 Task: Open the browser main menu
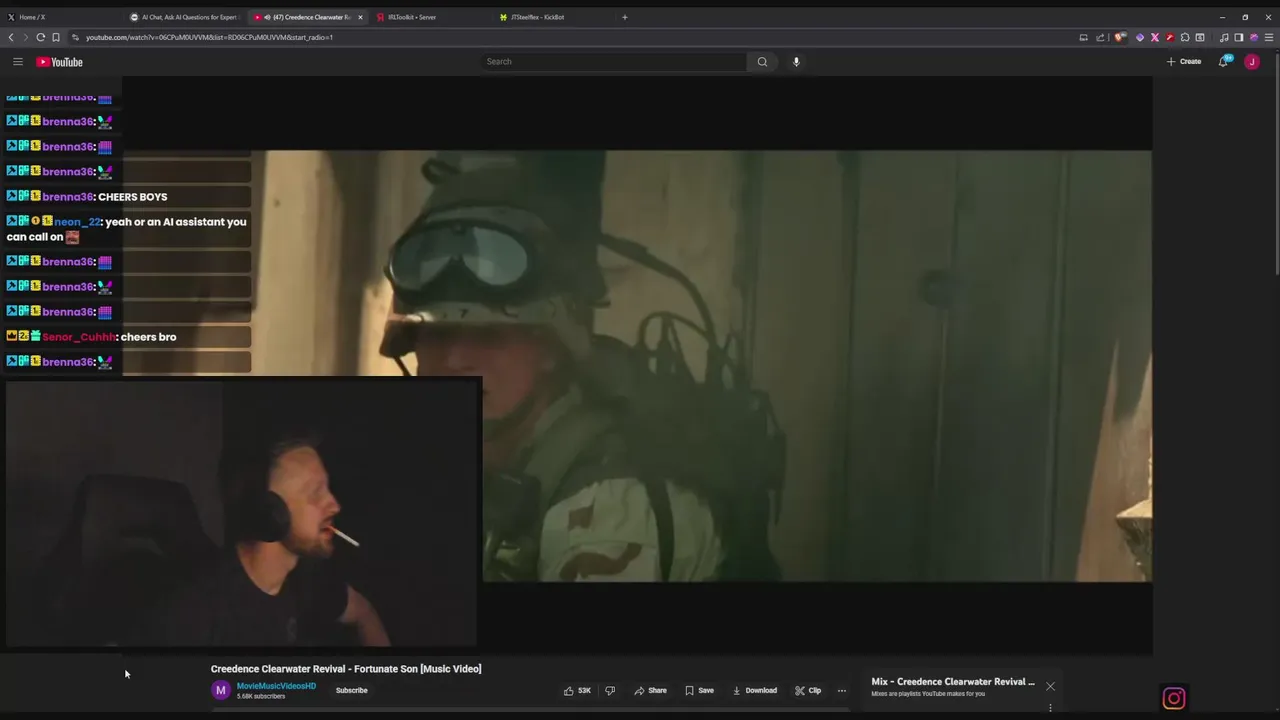(1269, 37)
